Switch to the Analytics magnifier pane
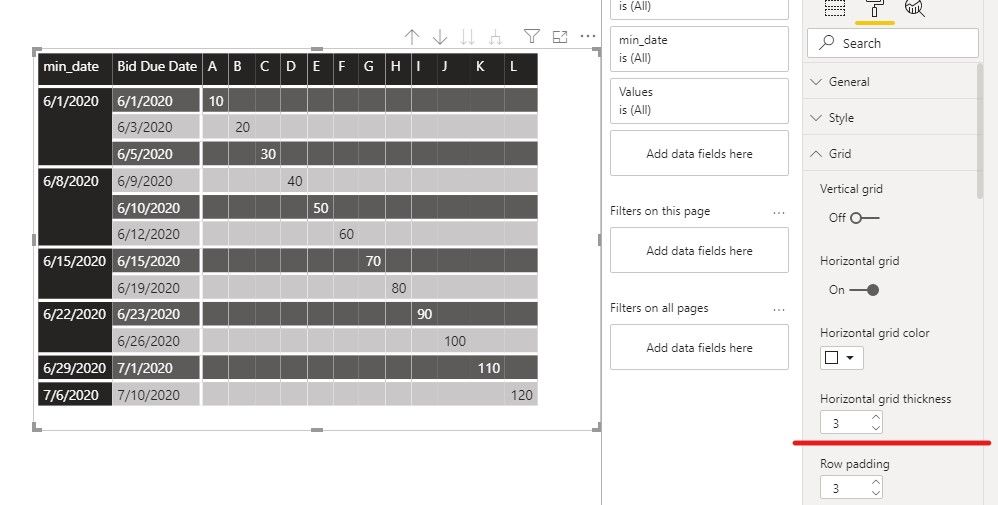Screen dimensions: 998x505 tap(915, 8)
